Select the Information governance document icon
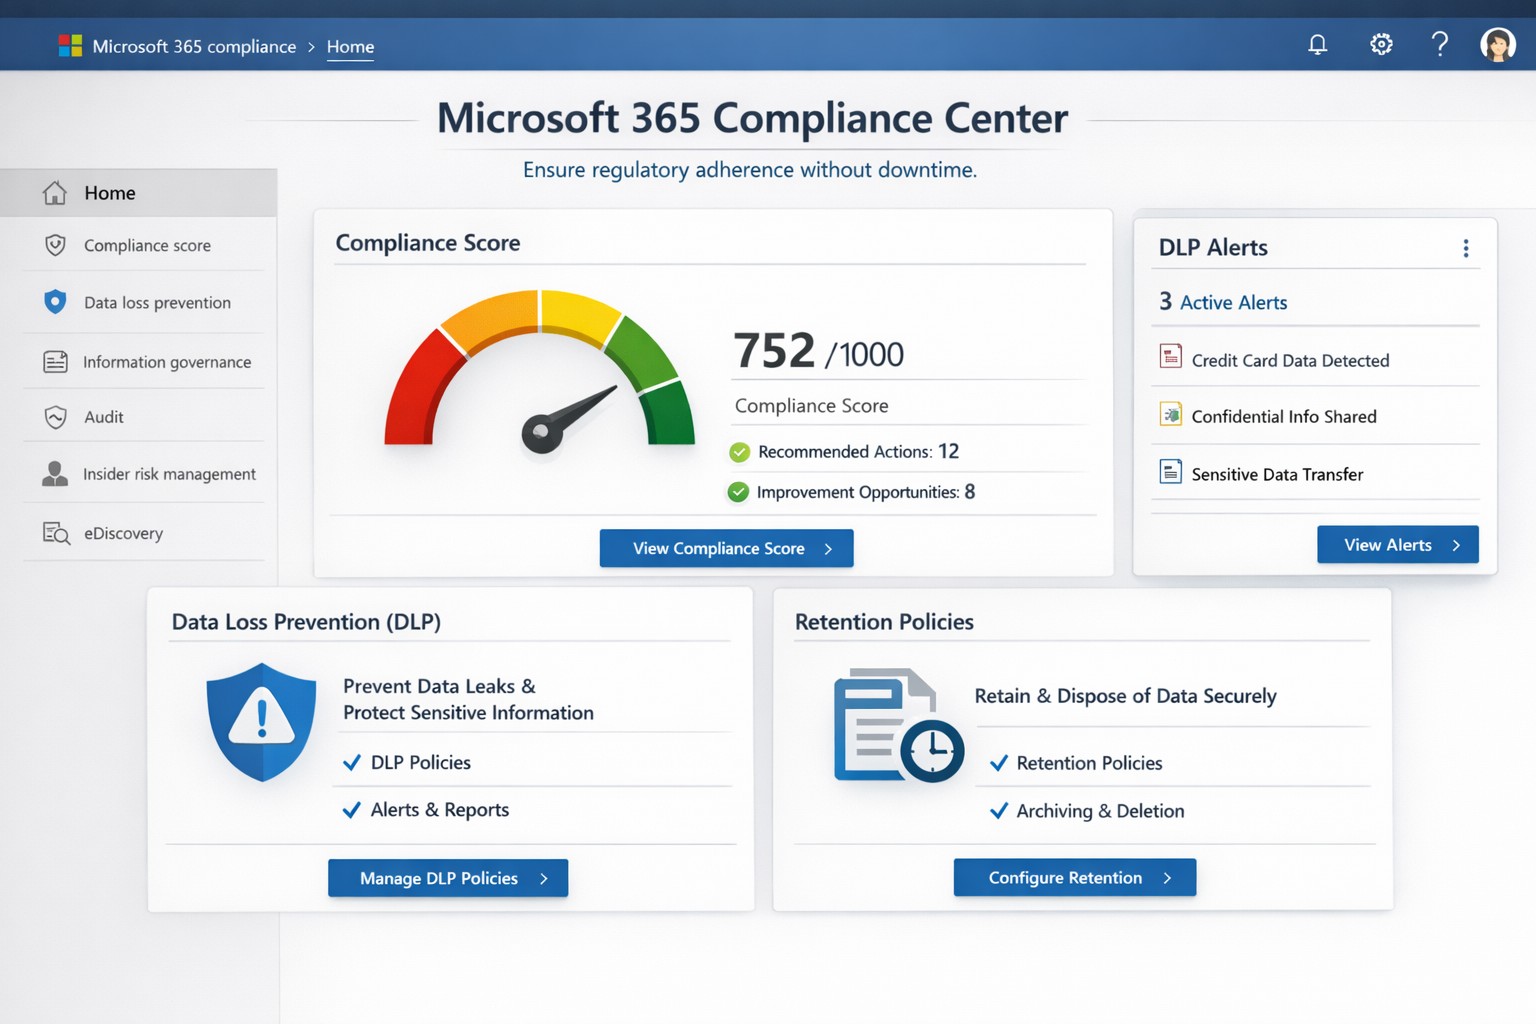The height and width of the screenshot is (1024, 1536). click(55, 361)
